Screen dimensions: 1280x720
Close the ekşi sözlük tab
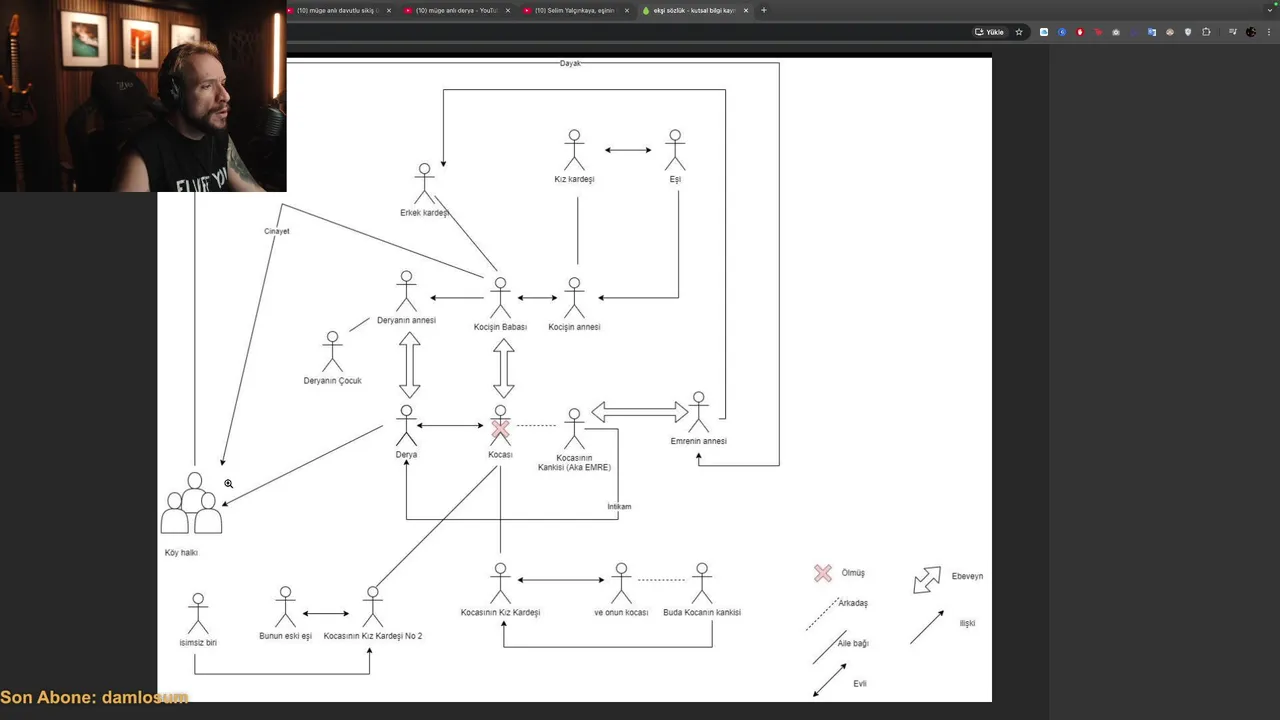pyautogui.click(x=745, y=10)
